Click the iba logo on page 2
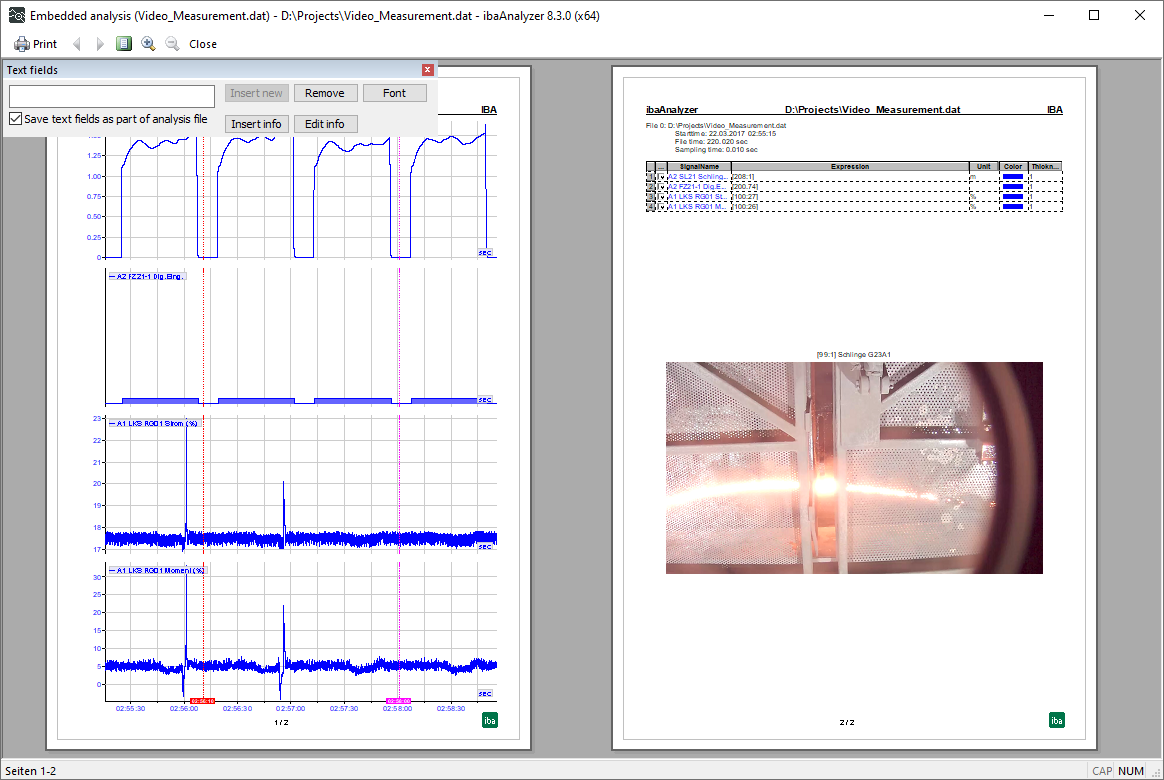The height and width of the screenshot is (780, 1164). 1057,720
